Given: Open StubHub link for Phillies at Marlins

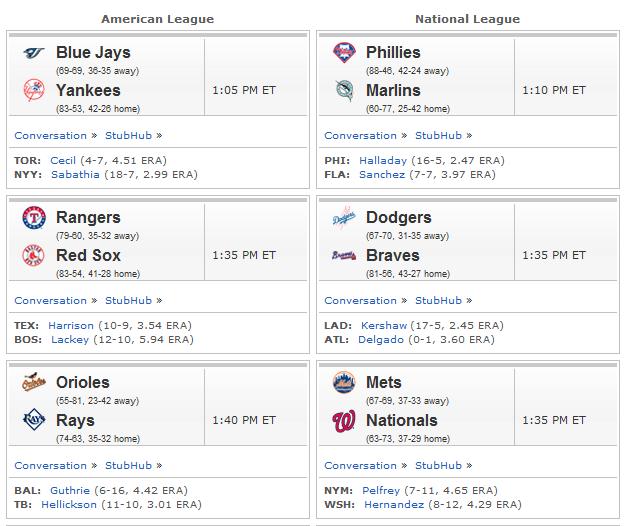Looking at the screenshot, I should pyautogui.click(x=438, y=135).
